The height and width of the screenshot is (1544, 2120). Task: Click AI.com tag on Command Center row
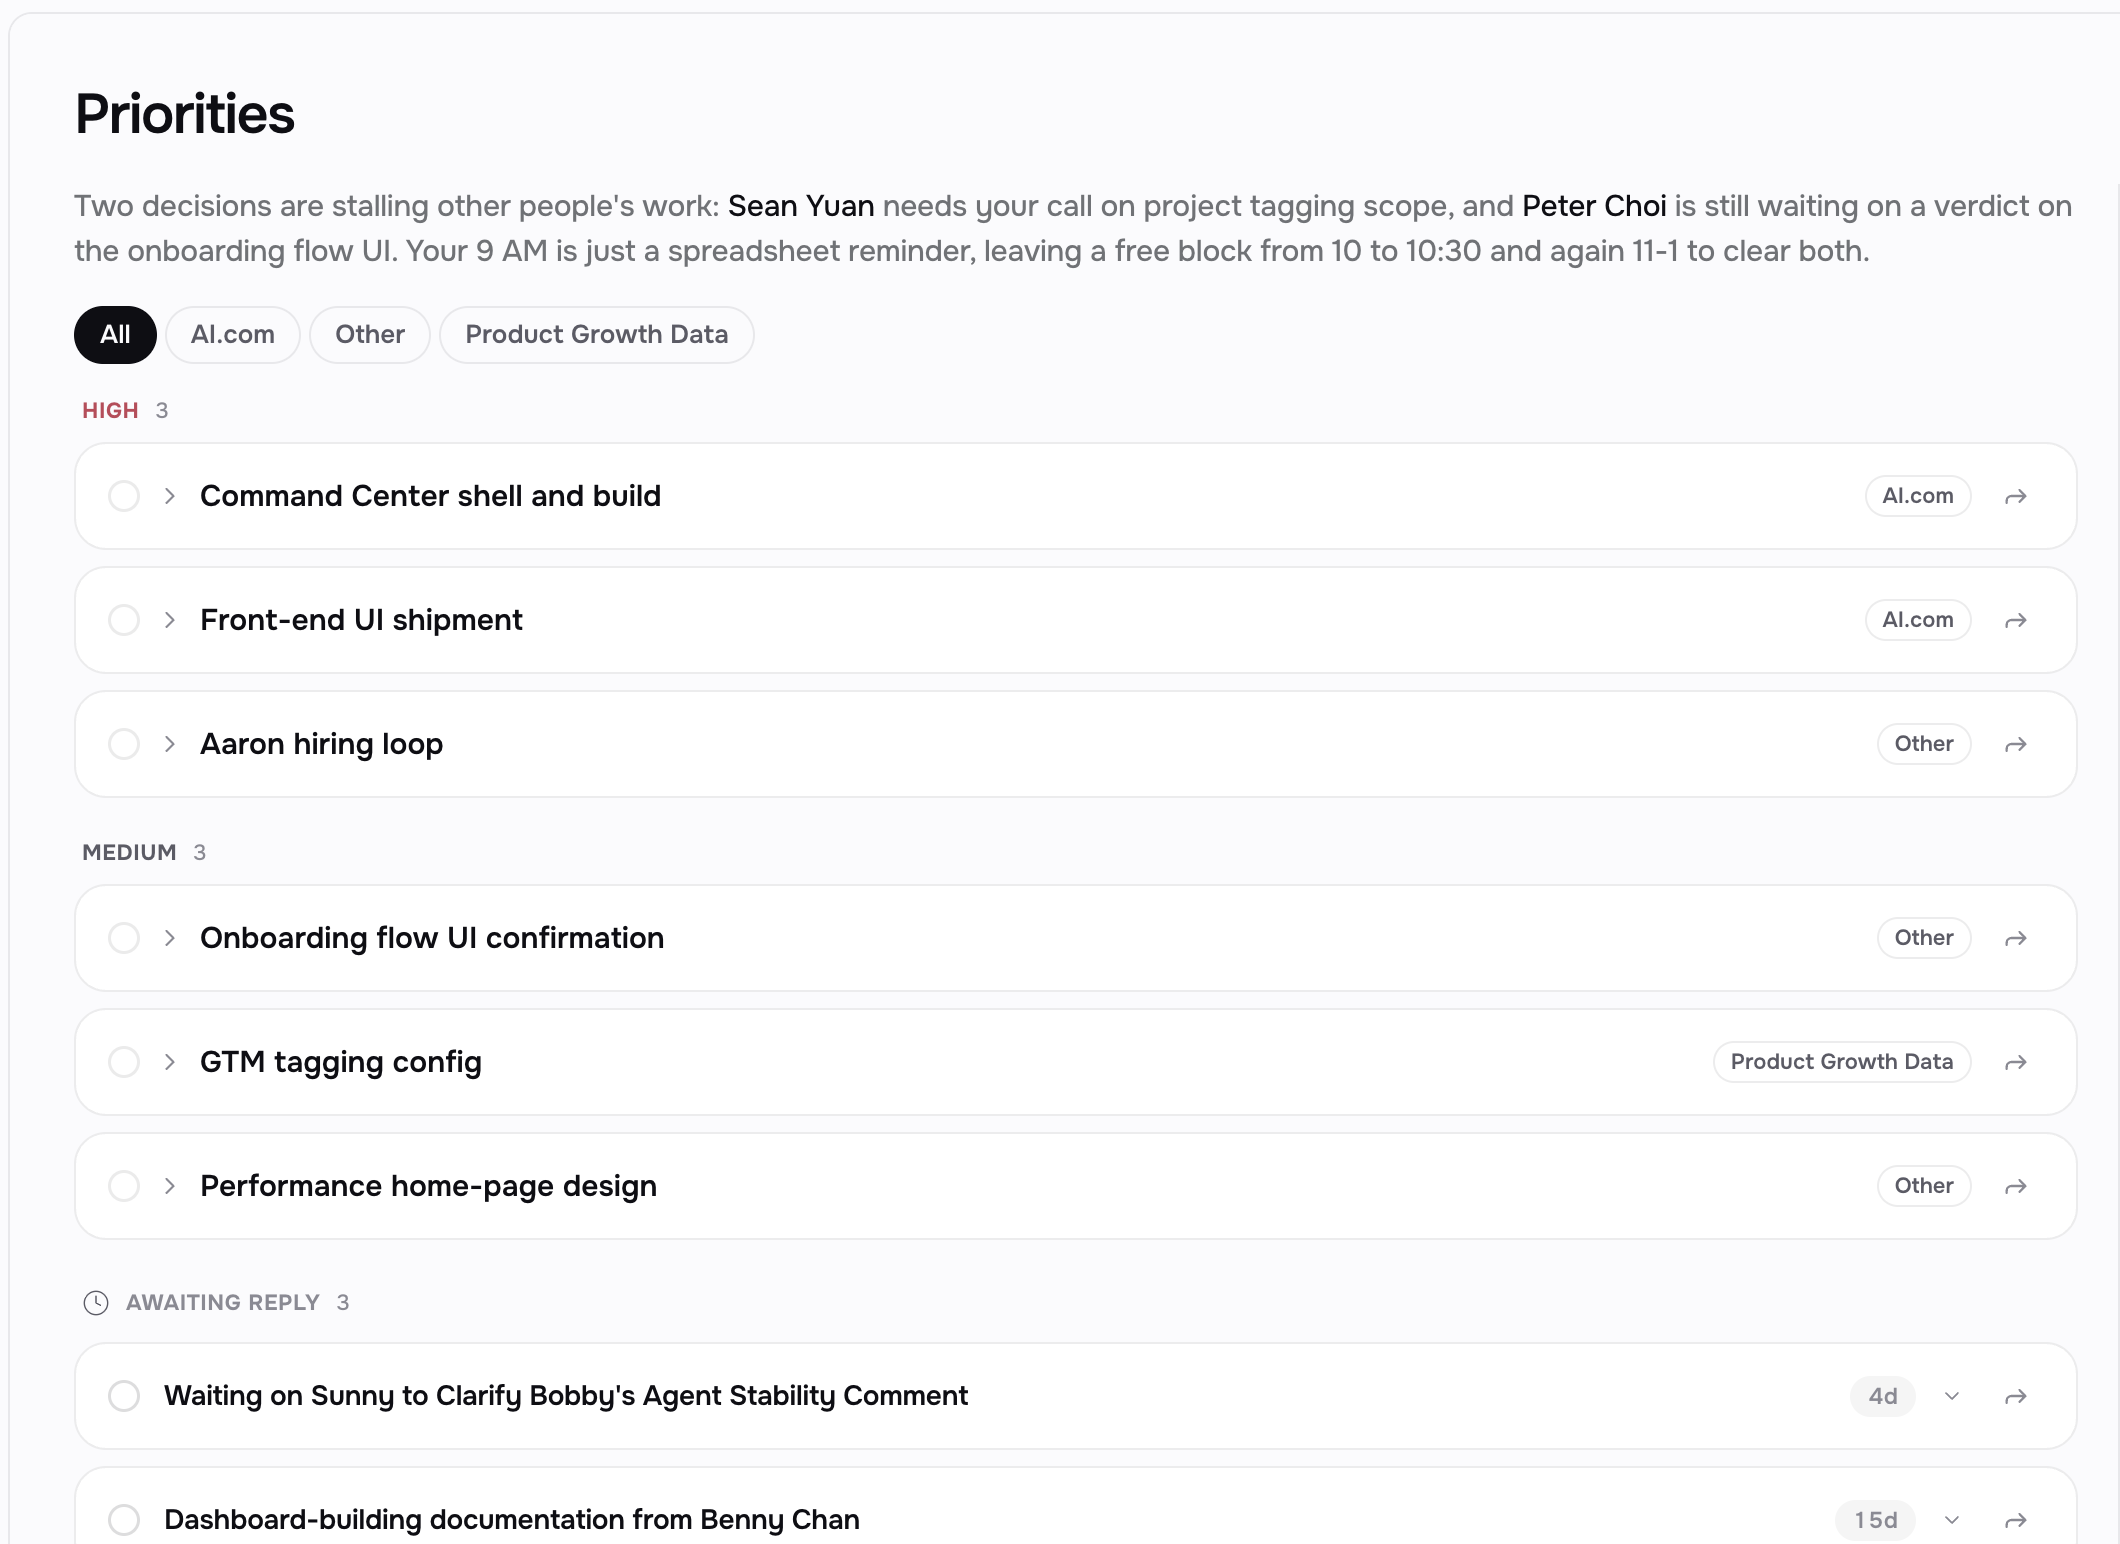coord(1918,496)
